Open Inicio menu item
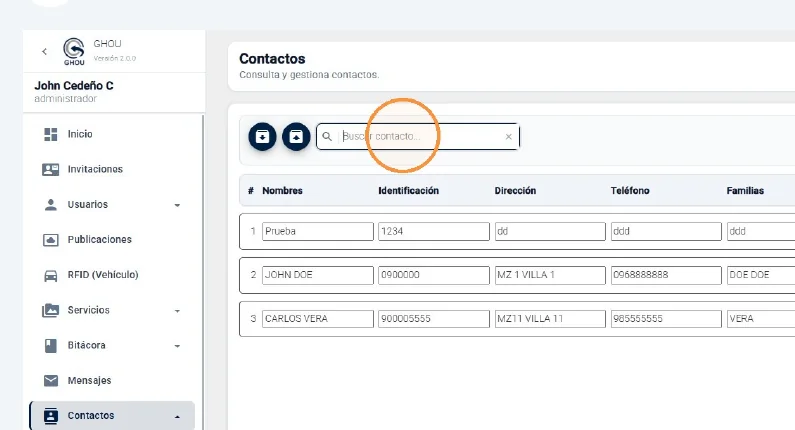 pos(80,134)
